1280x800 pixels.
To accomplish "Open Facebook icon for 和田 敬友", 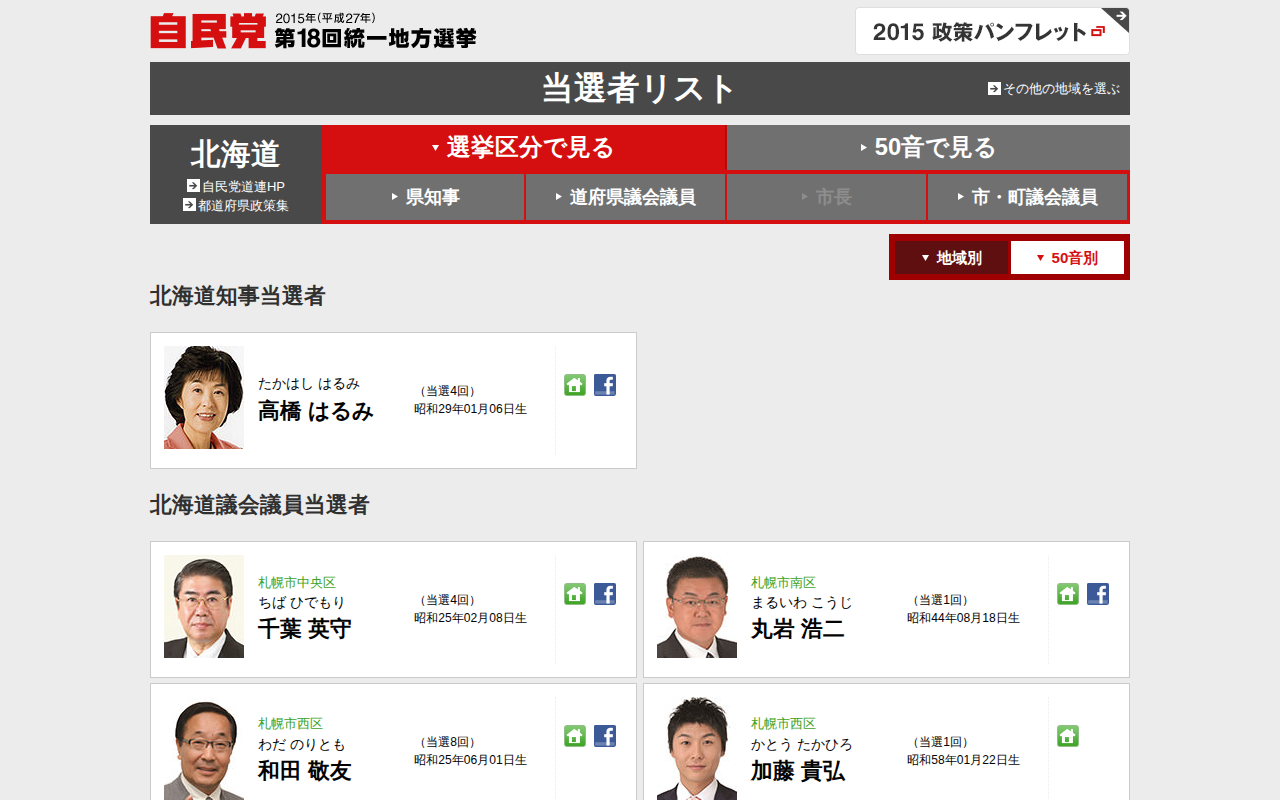I will 605,736.
